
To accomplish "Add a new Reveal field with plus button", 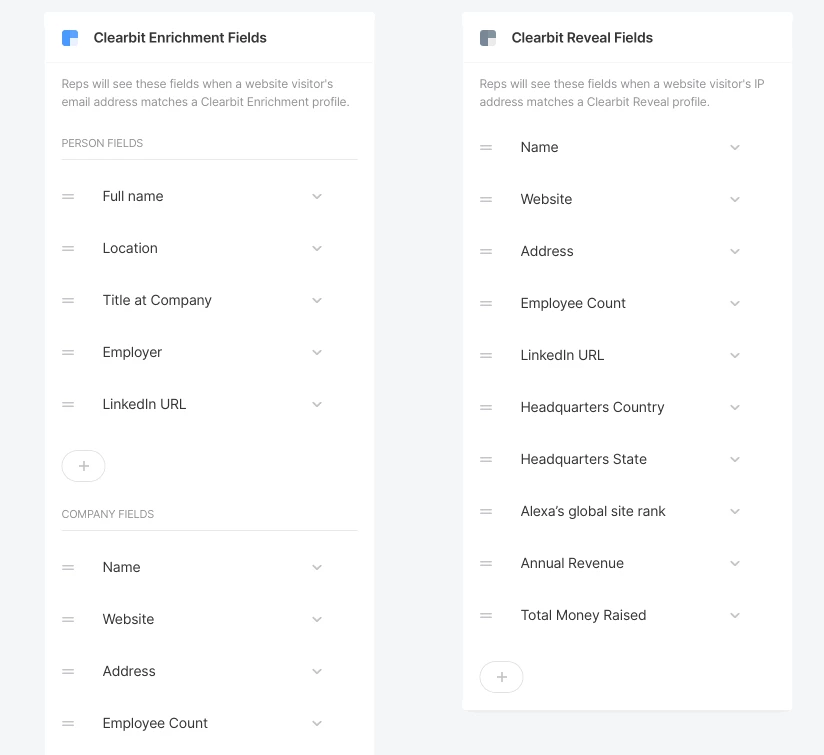I will point(501,677).
